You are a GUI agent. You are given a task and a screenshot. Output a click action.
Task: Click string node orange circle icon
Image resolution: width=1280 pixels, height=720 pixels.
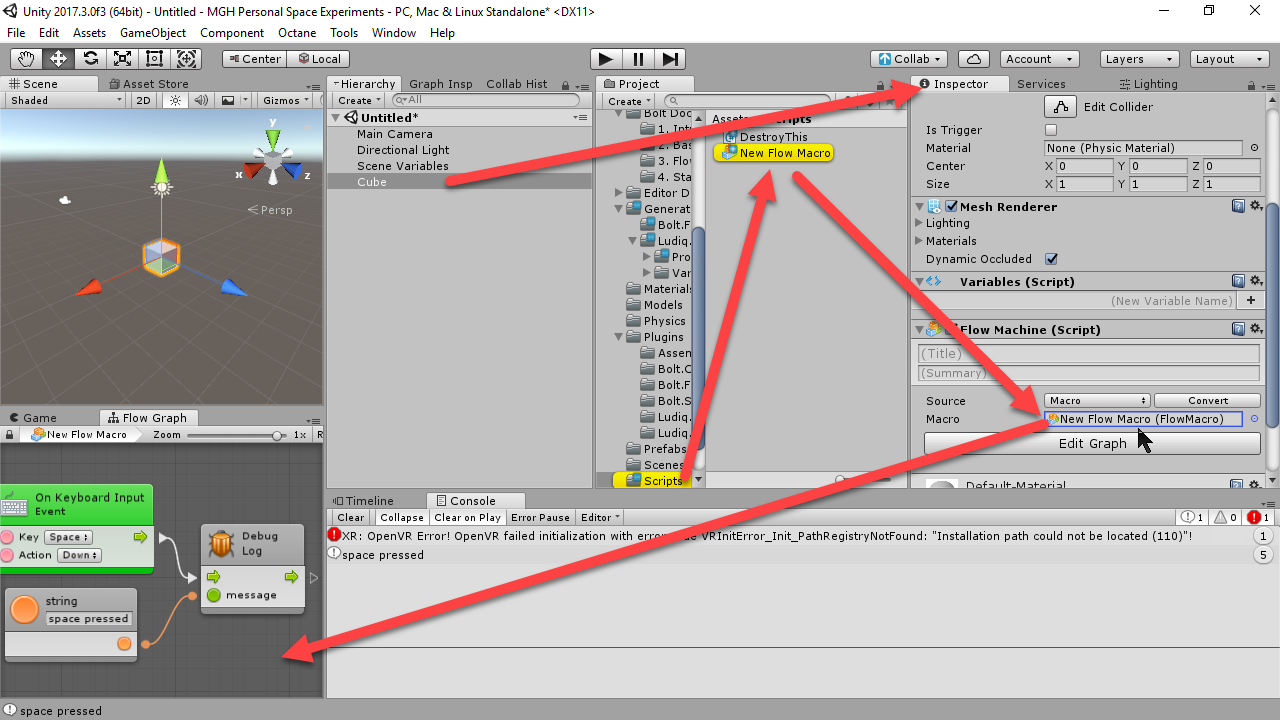coord(25,608)
